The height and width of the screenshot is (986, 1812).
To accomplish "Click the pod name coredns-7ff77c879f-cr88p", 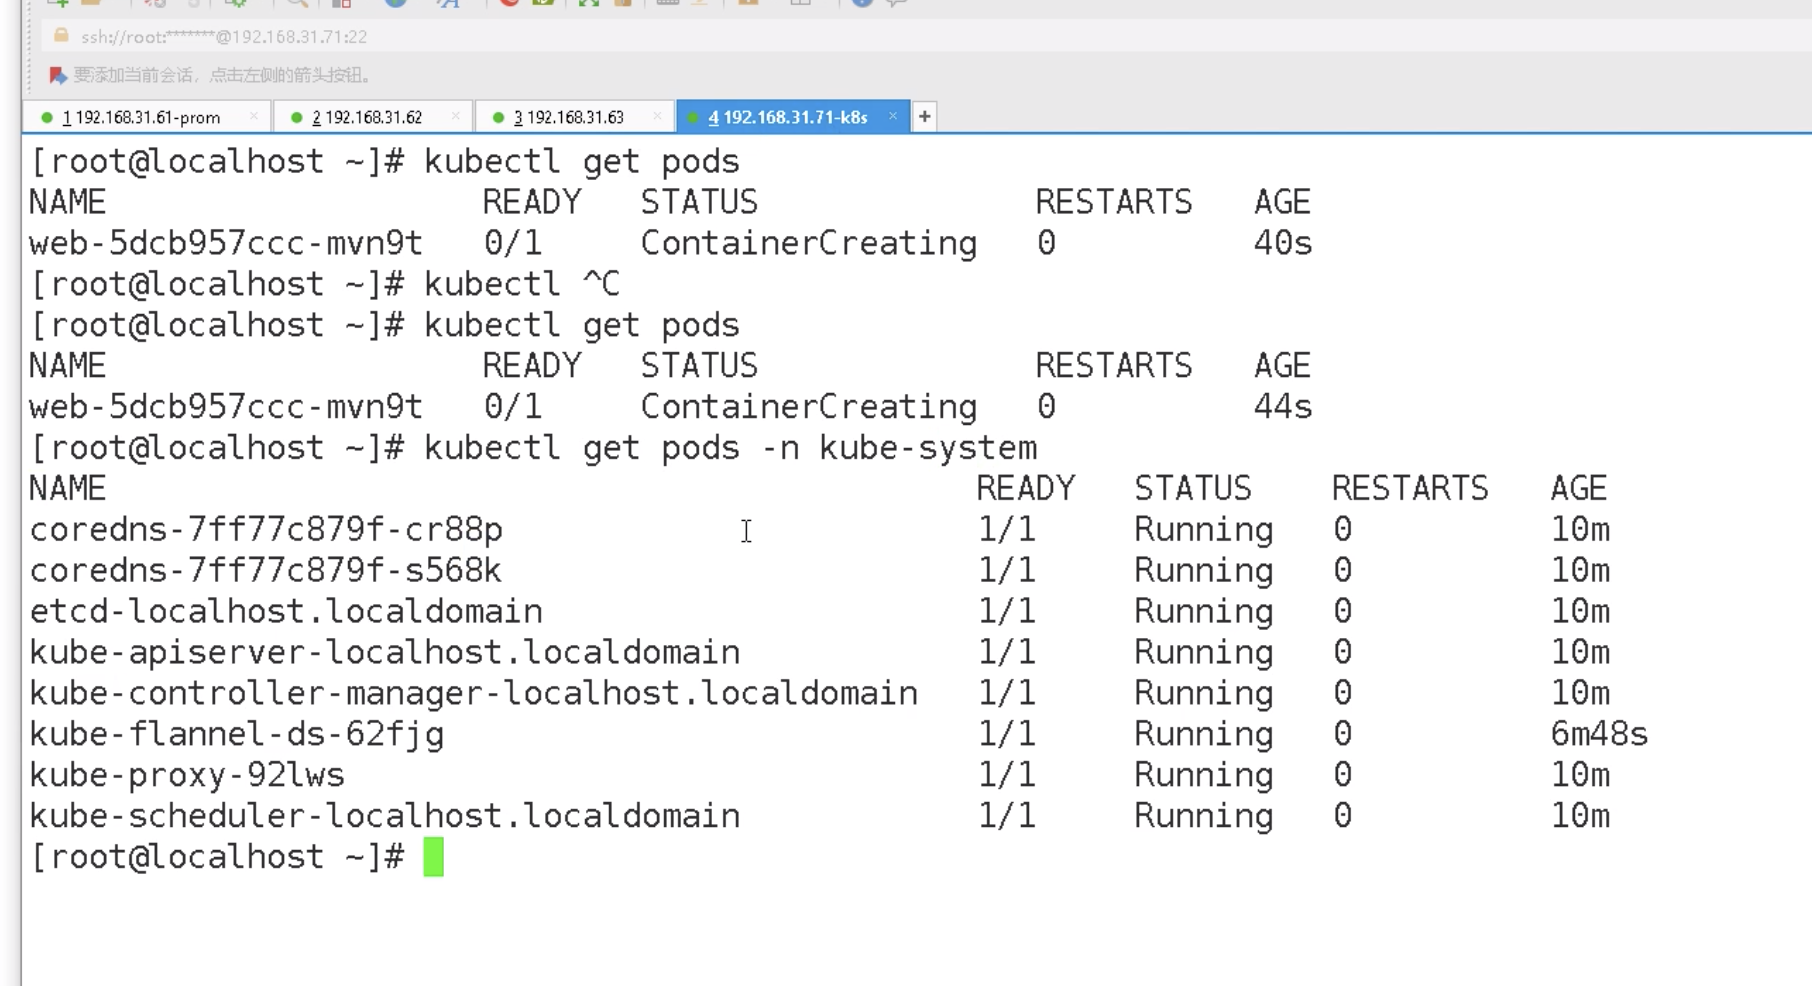I will 266,529.
